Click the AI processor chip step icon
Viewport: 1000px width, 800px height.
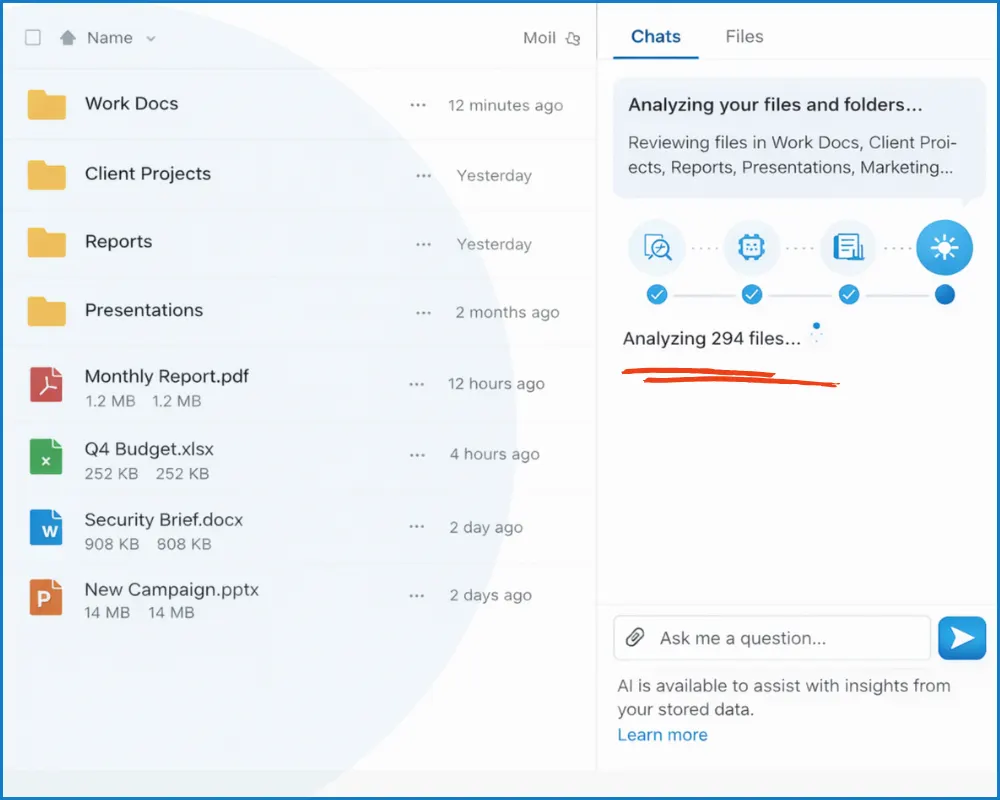(751, 248)
